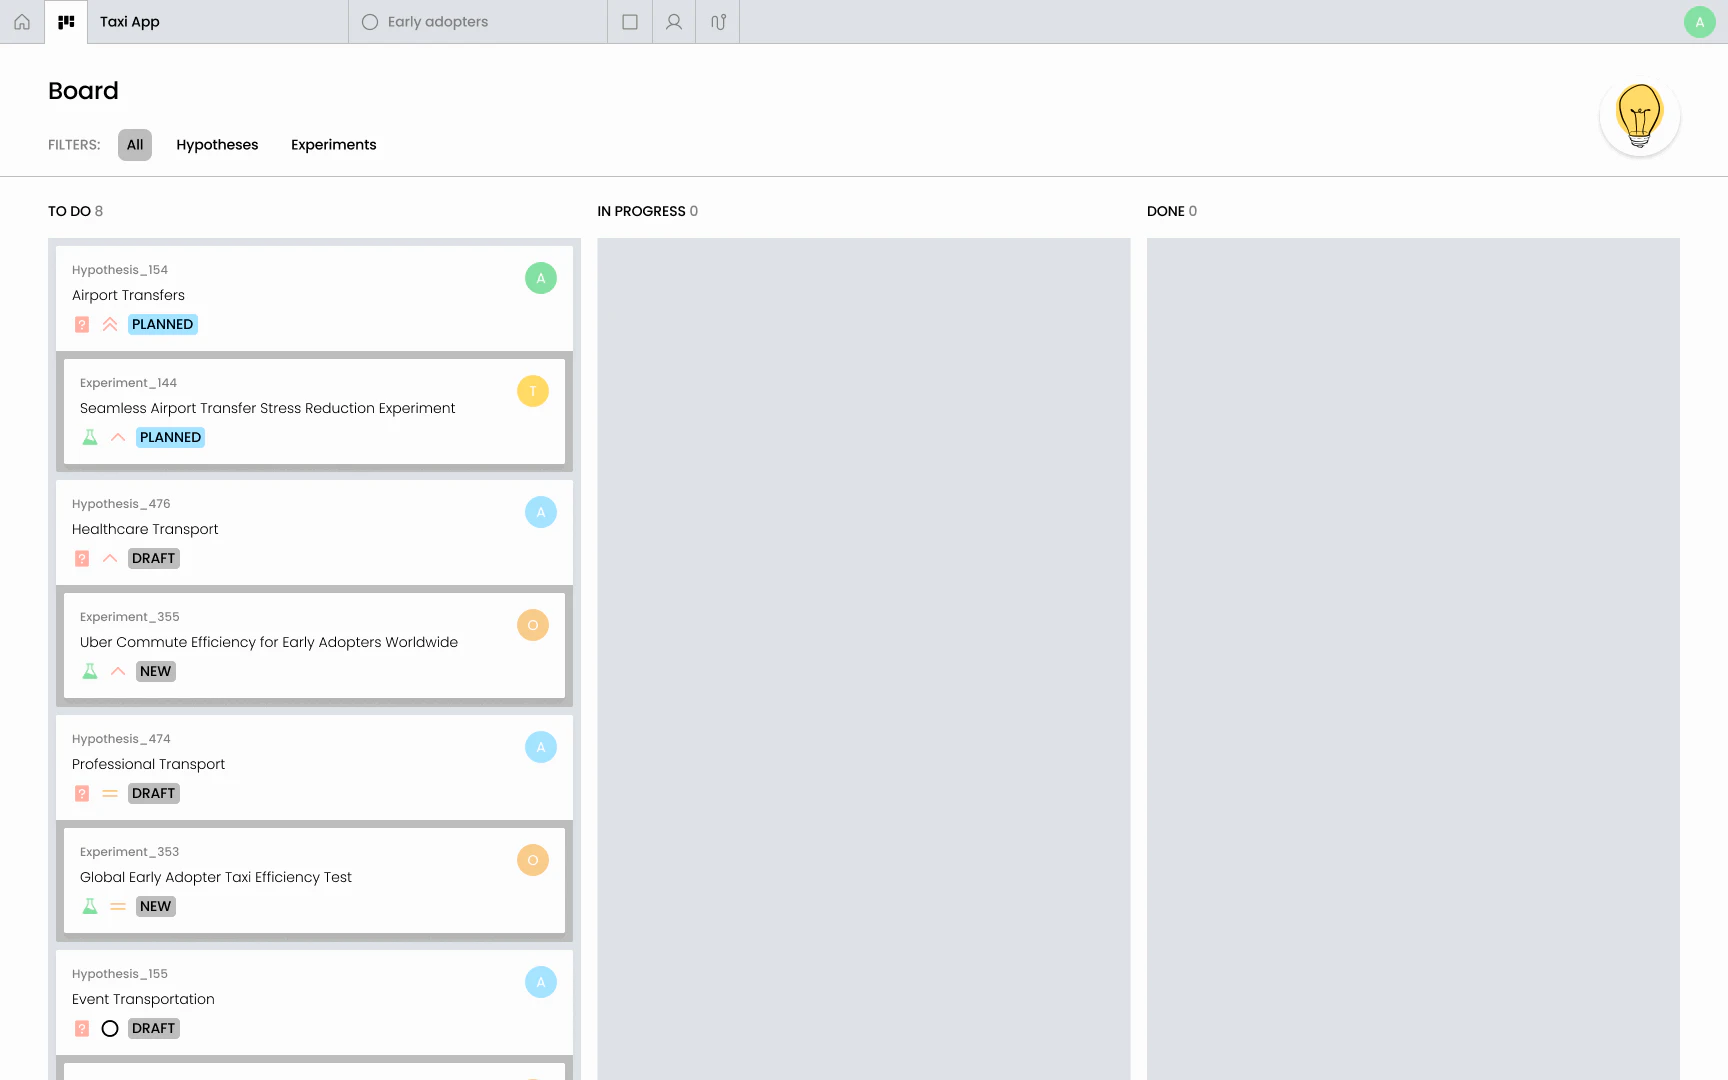Select the Board icon next to Taxi App
The width and height of the screenshot is (1728, 1080).
(66, 21)
